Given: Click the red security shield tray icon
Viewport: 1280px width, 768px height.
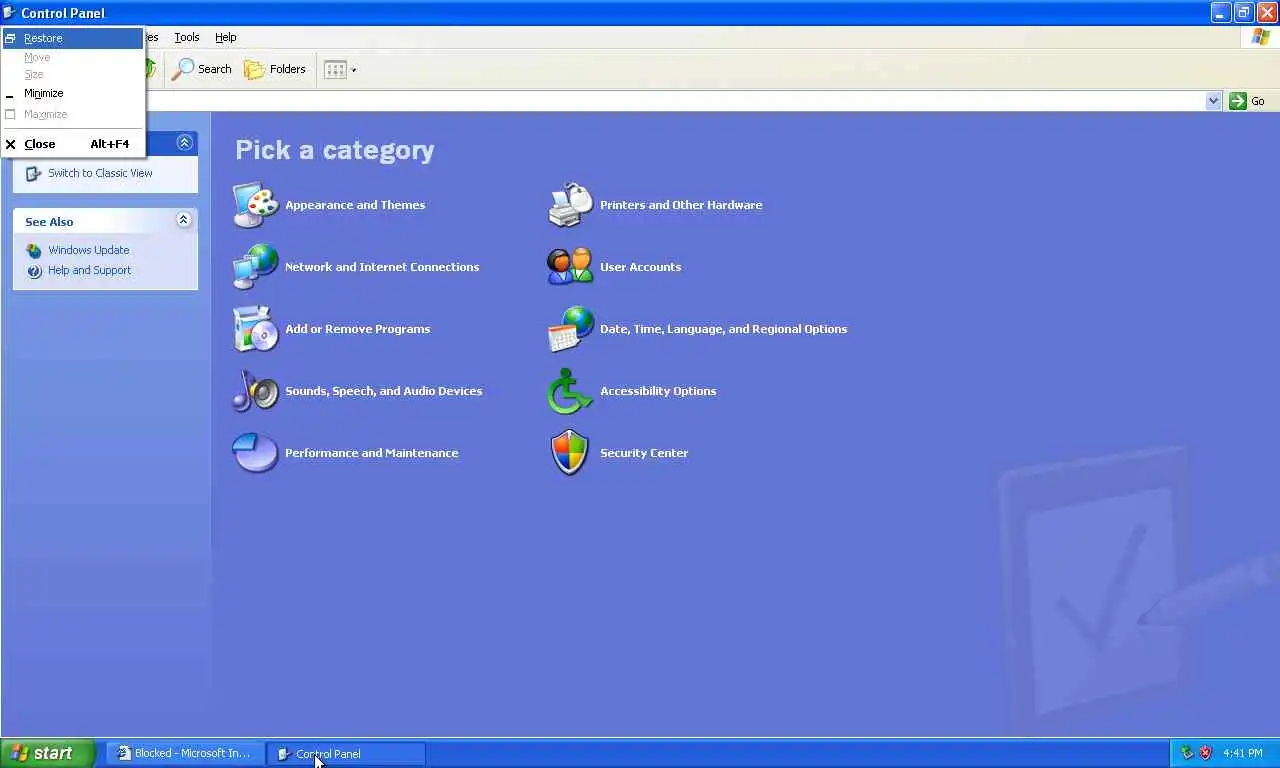Looking at the screenshot, I should [1206, 753].
